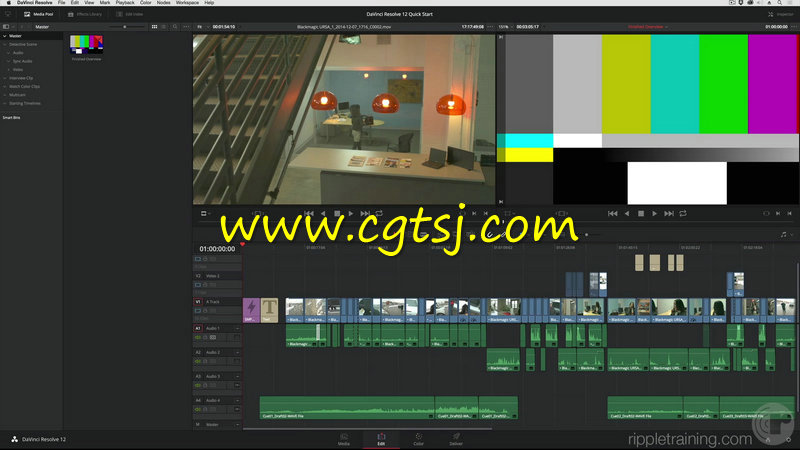Open the audio music note icon menu

(784, 235)
